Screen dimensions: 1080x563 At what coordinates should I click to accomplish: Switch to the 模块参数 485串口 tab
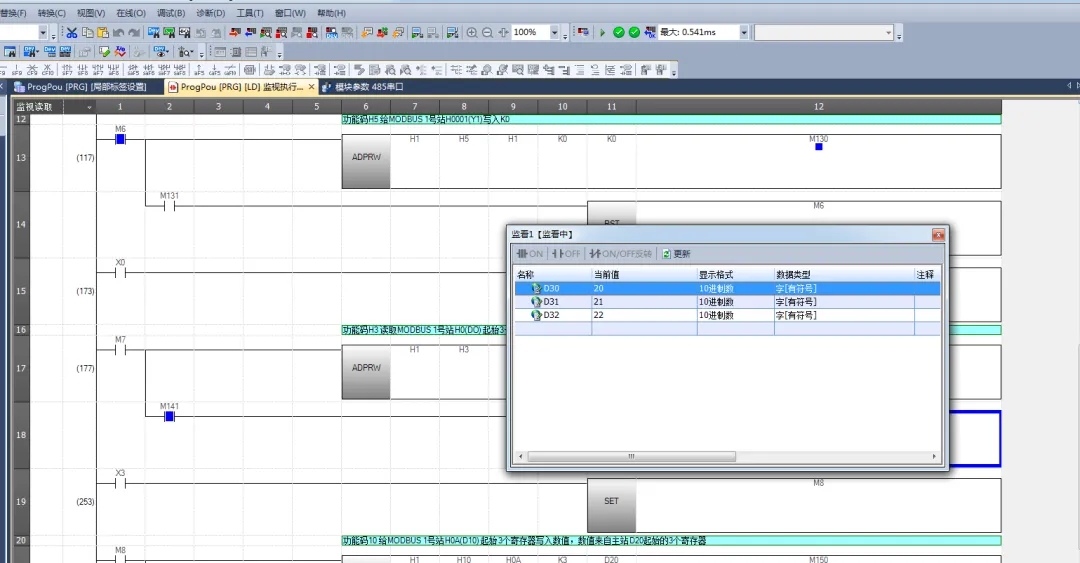click(363, 87)
